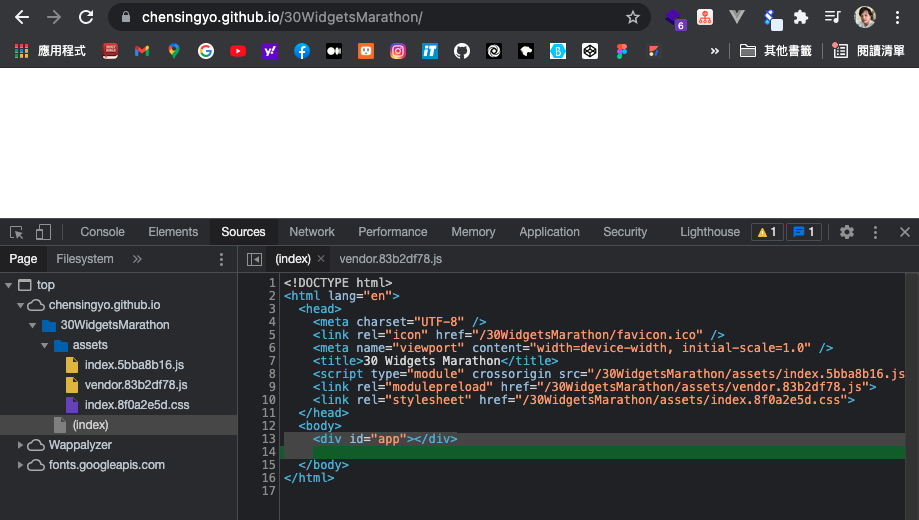Open the 閱讀清單 reading list
Viewport: 919px width, 520px height.
(868, 51)
